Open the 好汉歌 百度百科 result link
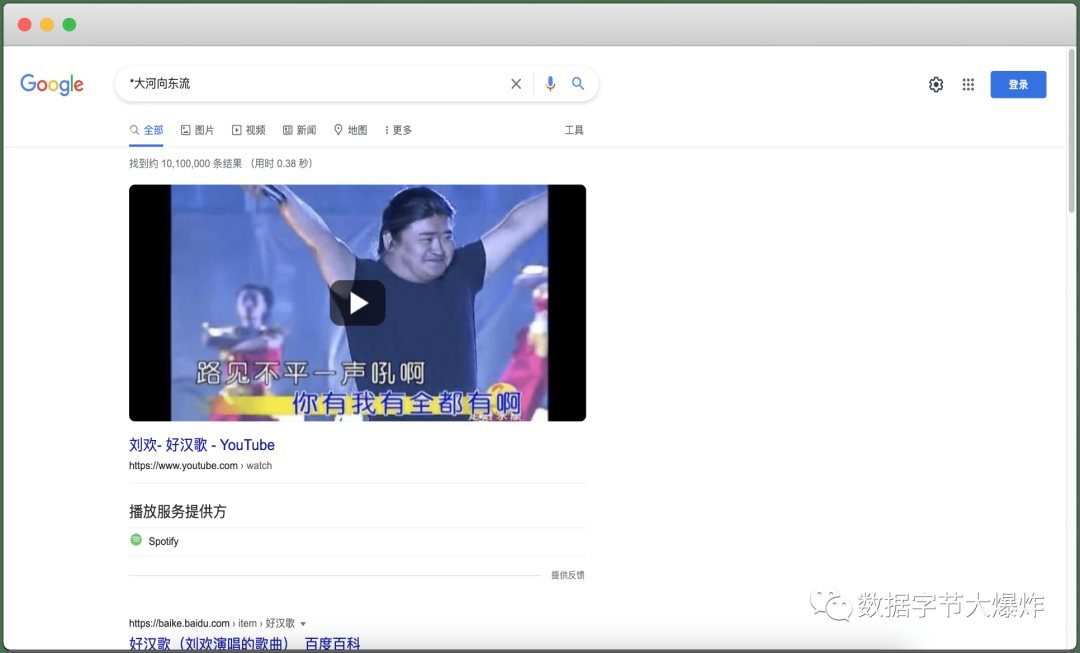Image resolution: width=1080 pixels, height=653 pixels. [x=245, y=644]
